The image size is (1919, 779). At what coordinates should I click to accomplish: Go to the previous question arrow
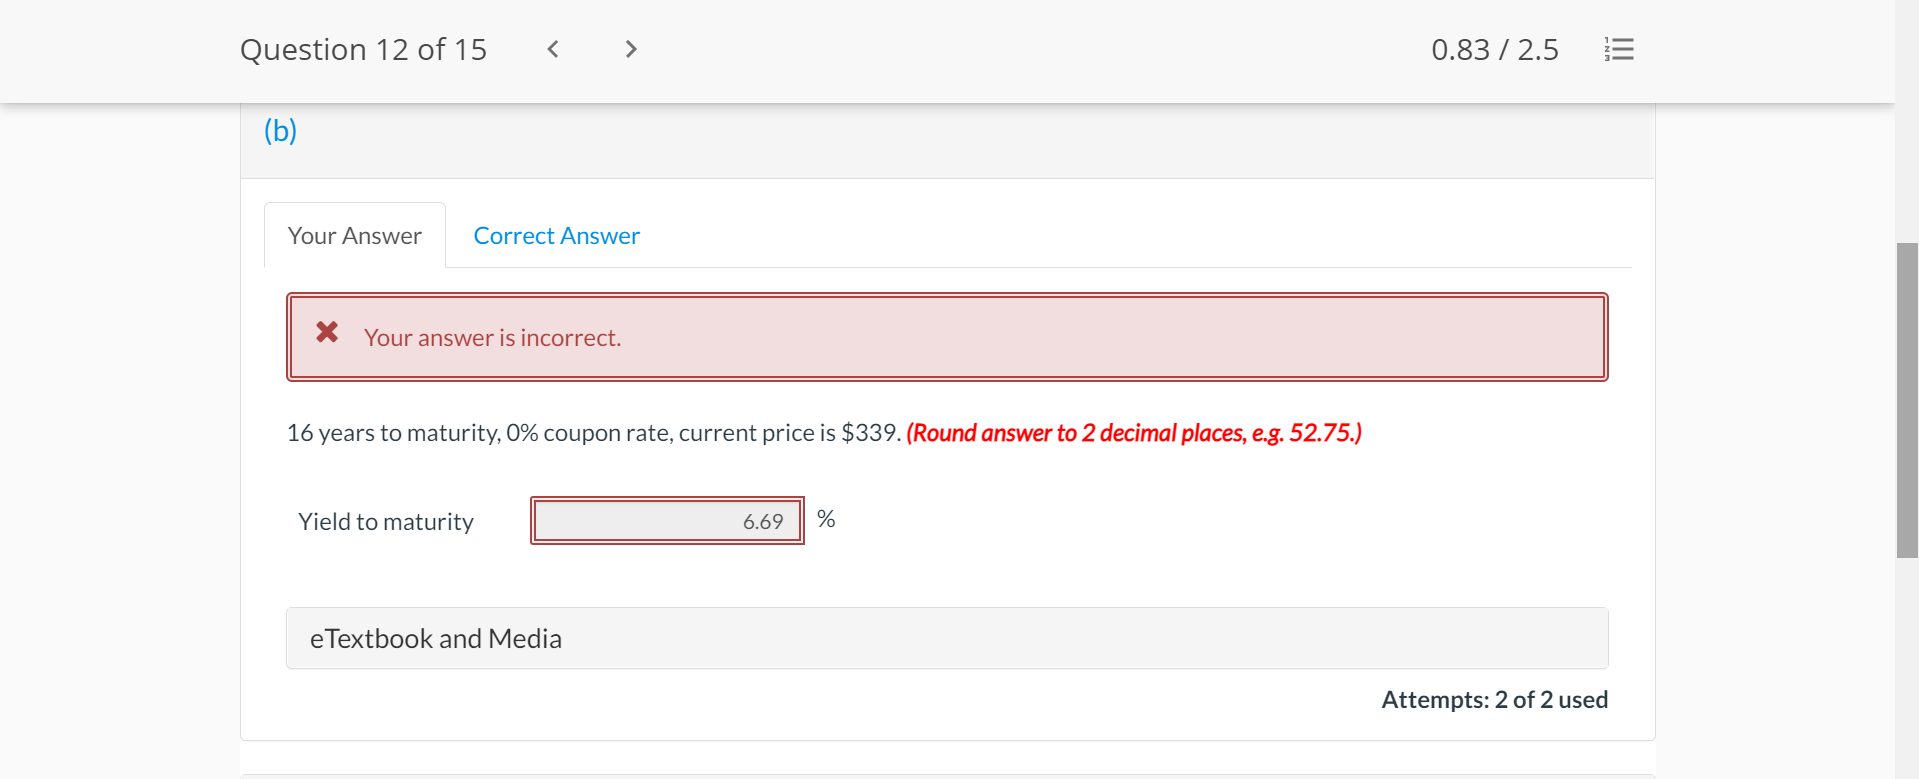click(553, 49)
